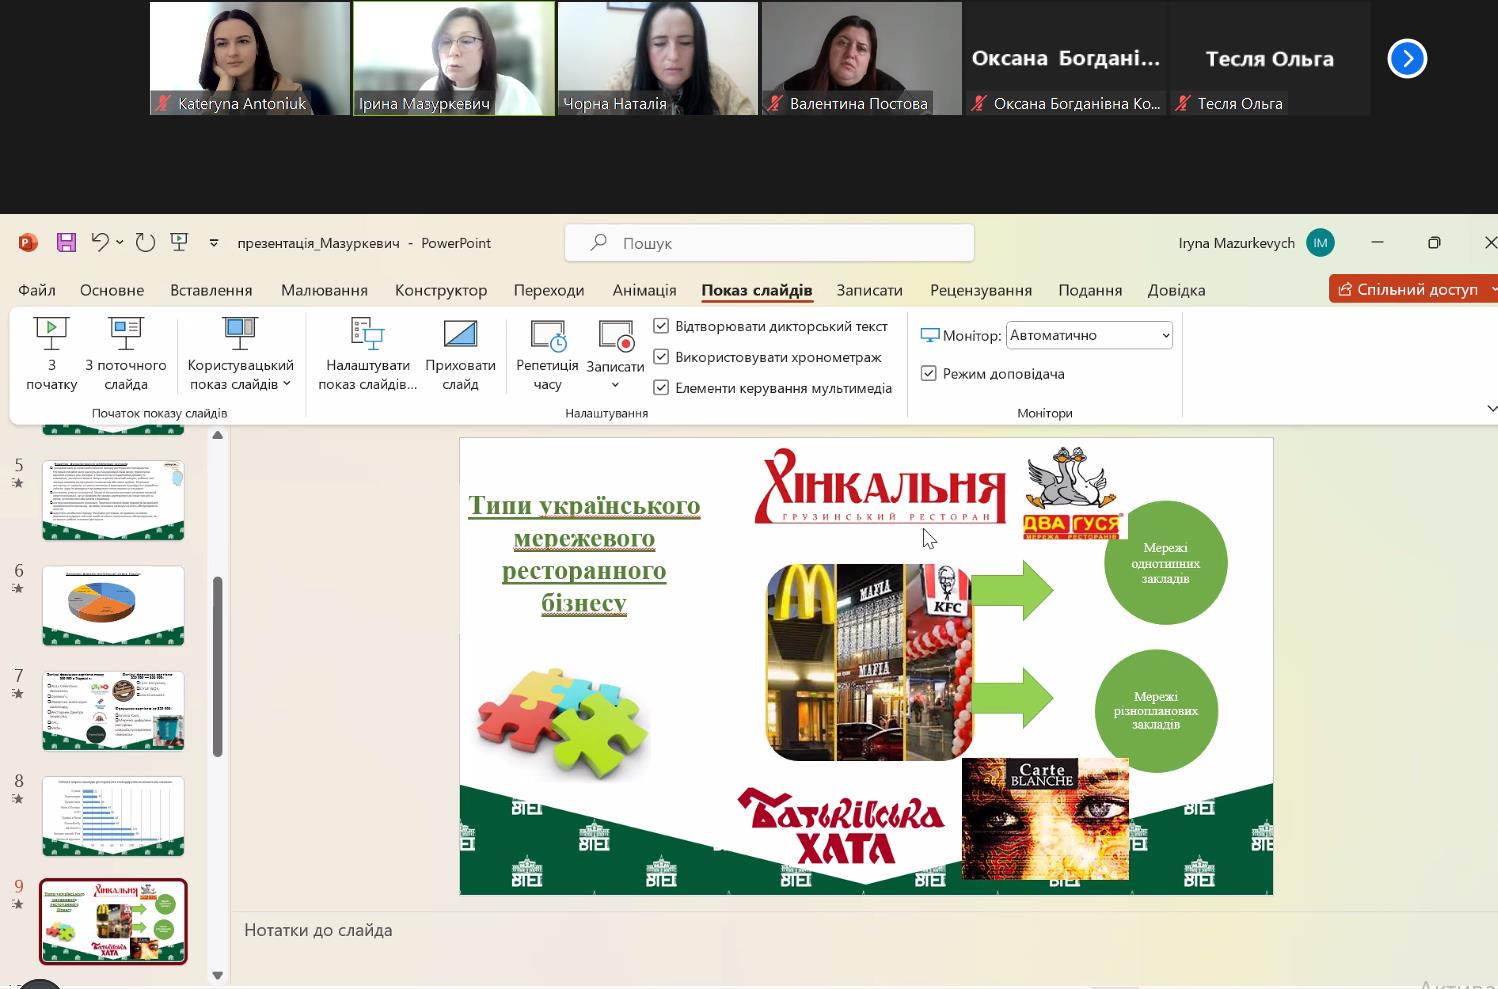Click the Save icon in title bar
1498x989 pixels.
point(66,243)
